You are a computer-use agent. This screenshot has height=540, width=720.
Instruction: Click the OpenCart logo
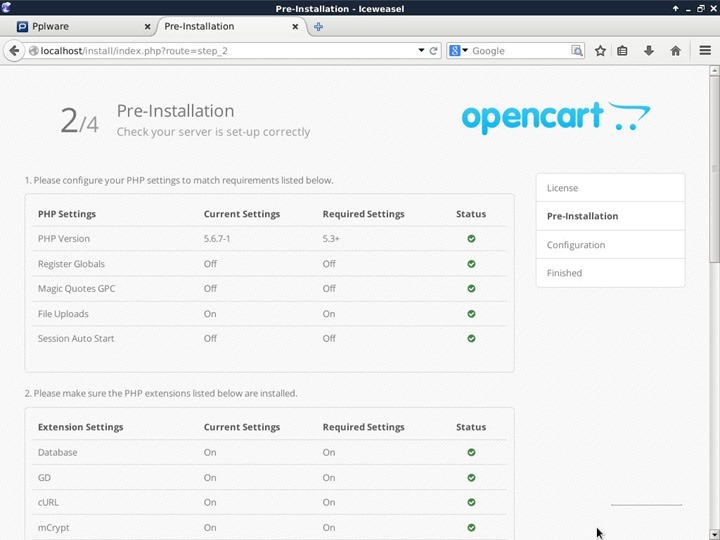[556, 118]
